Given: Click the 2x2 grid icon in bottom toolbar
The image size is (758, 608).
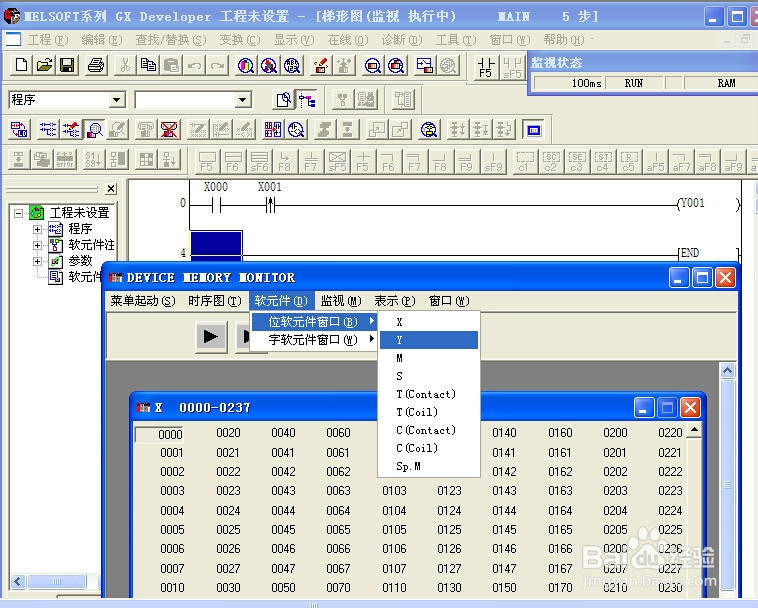Looking at the screenshot, I should (146, 159).
